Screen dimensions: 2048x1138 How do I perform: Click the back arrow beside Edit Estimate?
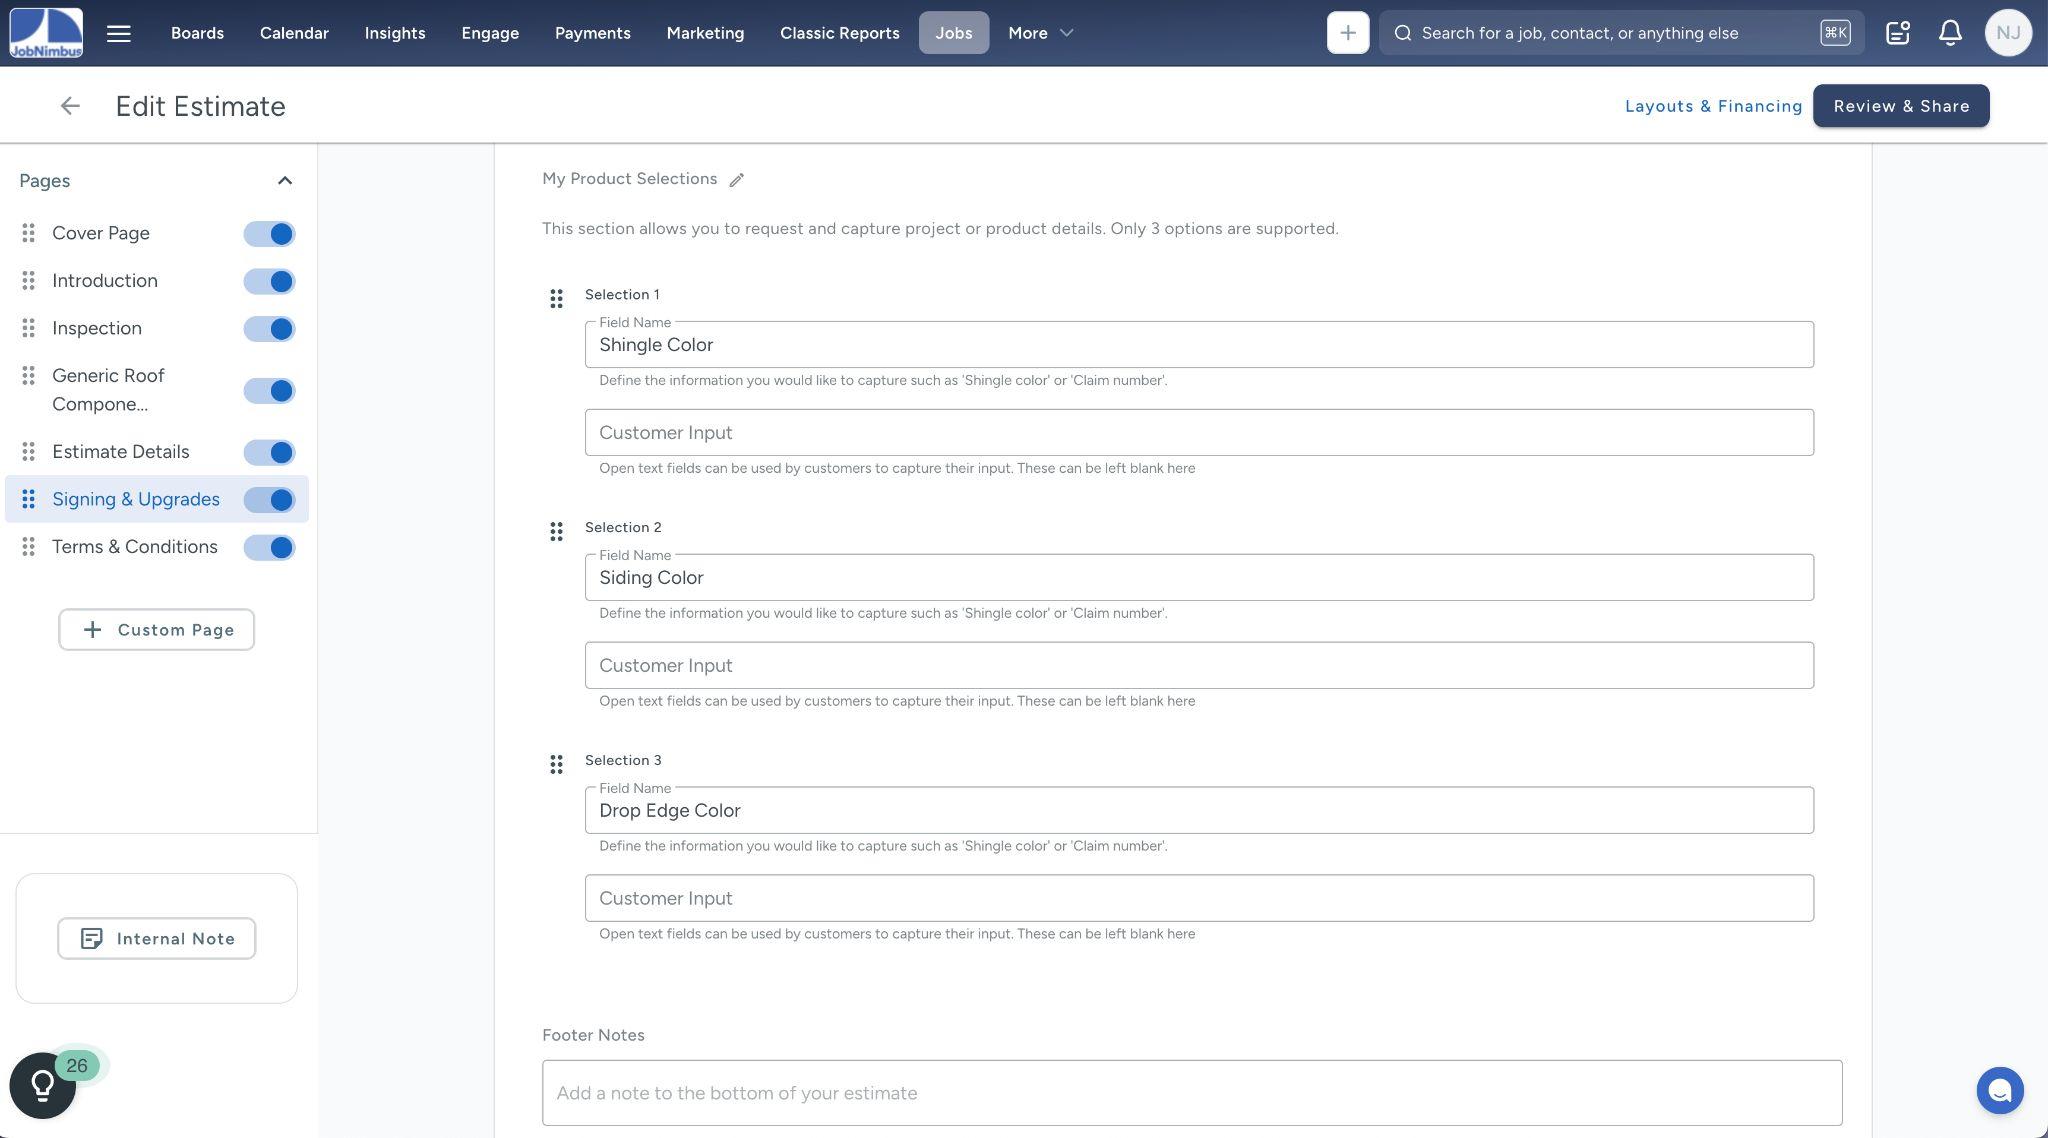pos(69,106)
